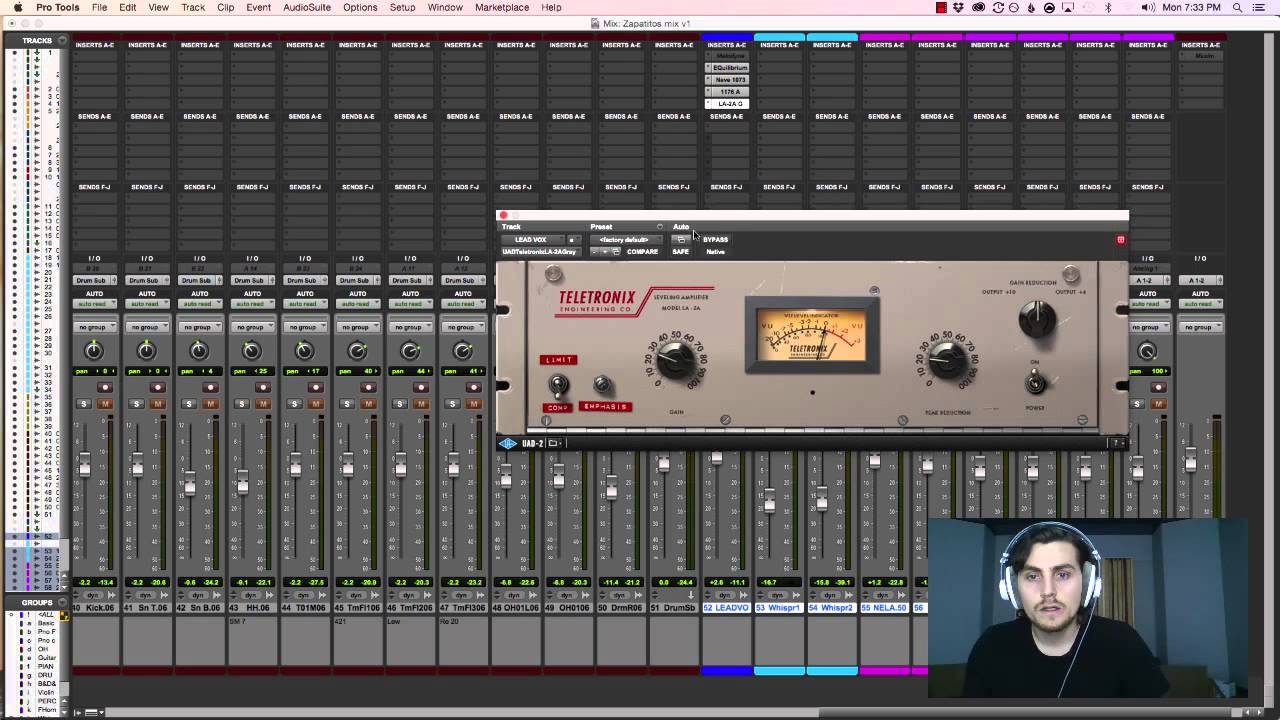
Task: Adjust the Emphasis screw control
Action: [x=602, y=385]
